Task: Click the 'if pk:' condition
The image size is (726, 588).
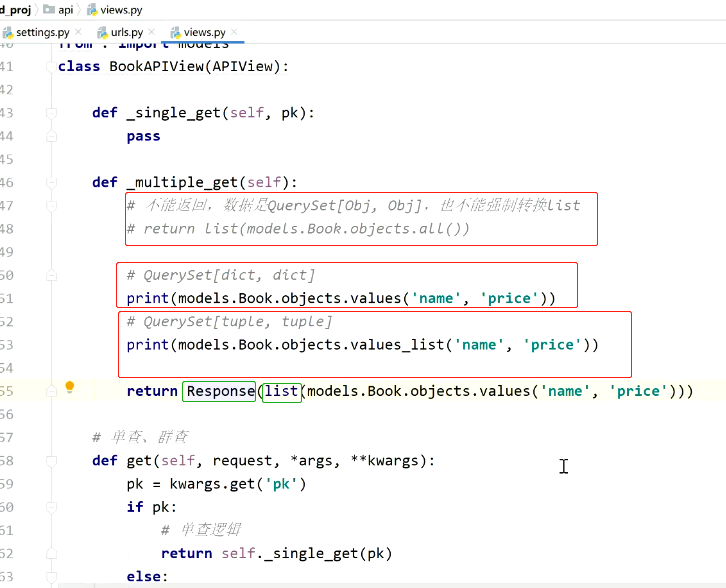Action: [152, 507]
